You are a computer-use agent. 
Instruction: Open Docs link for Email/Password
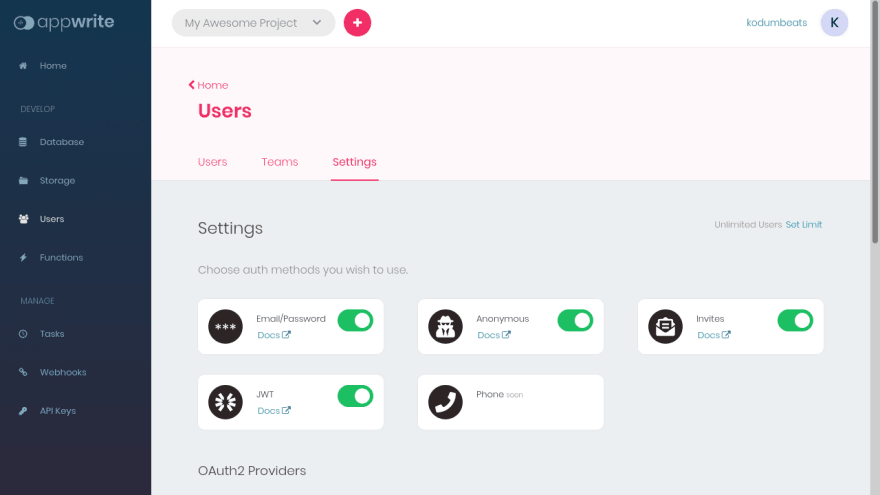click(x=268, y=335)
